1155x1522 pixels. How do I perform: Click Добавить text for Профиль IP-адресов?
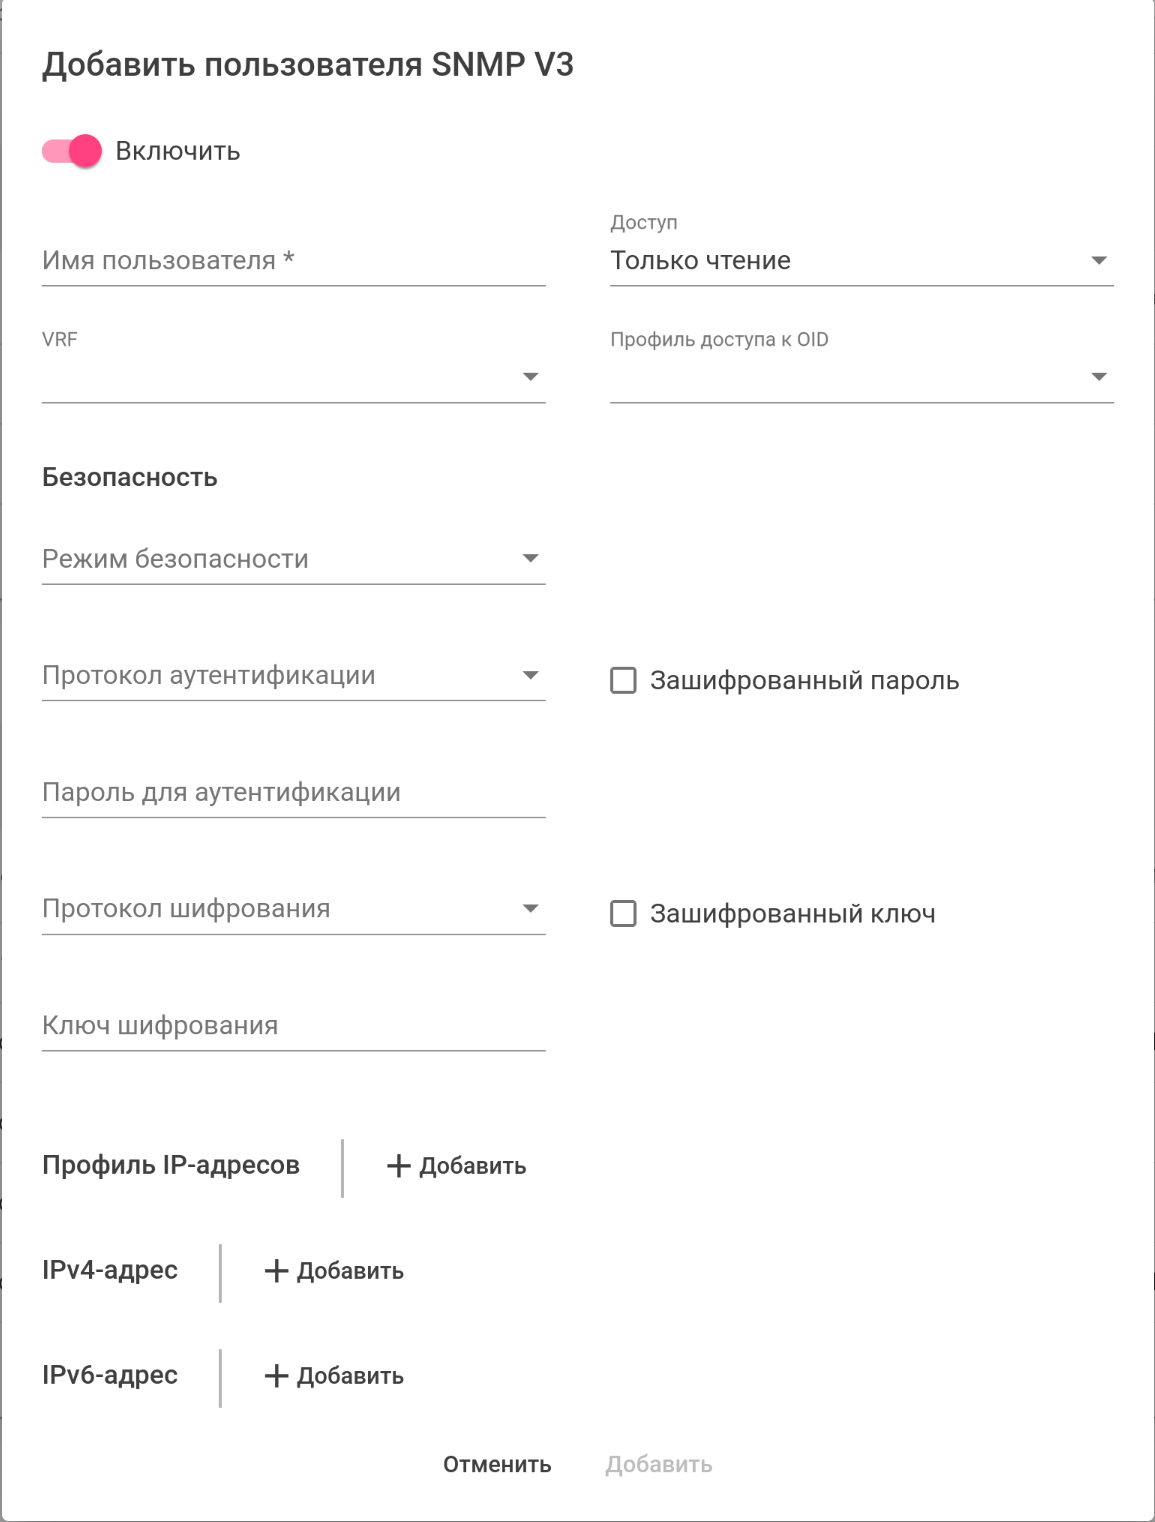coord(472,1166)
